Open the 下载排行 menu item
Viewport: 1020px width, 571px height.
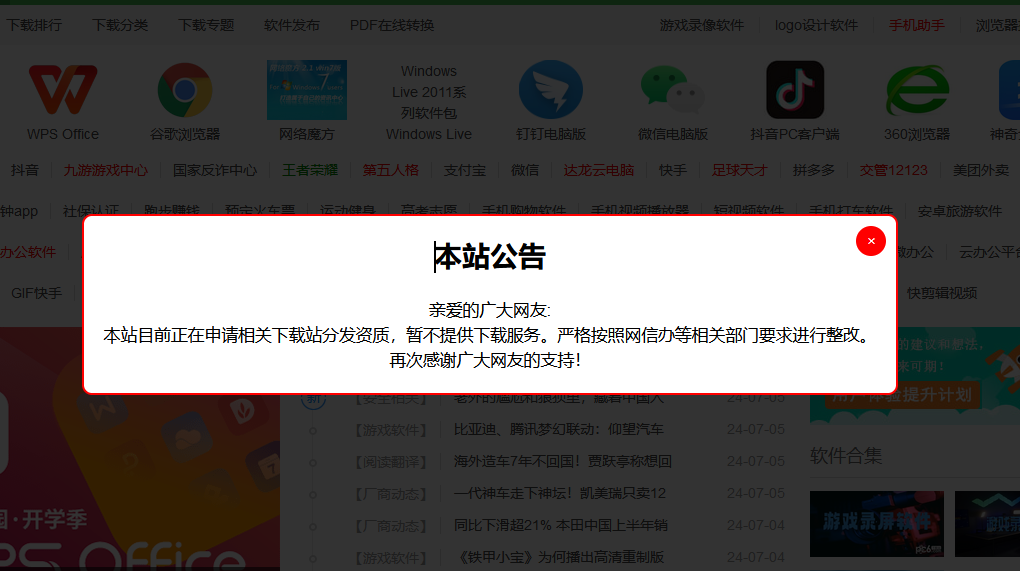point(34,25)
